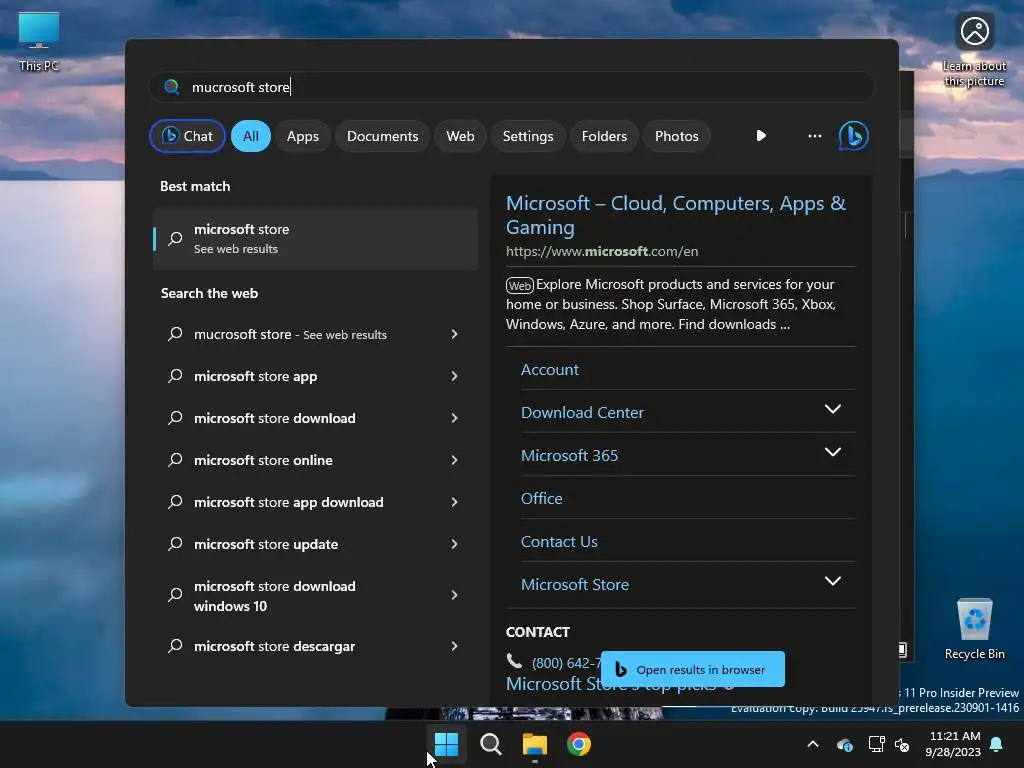Open the best match microsoft store result
This screenshot has height=768, width=1024.
[x=315, y=238]
